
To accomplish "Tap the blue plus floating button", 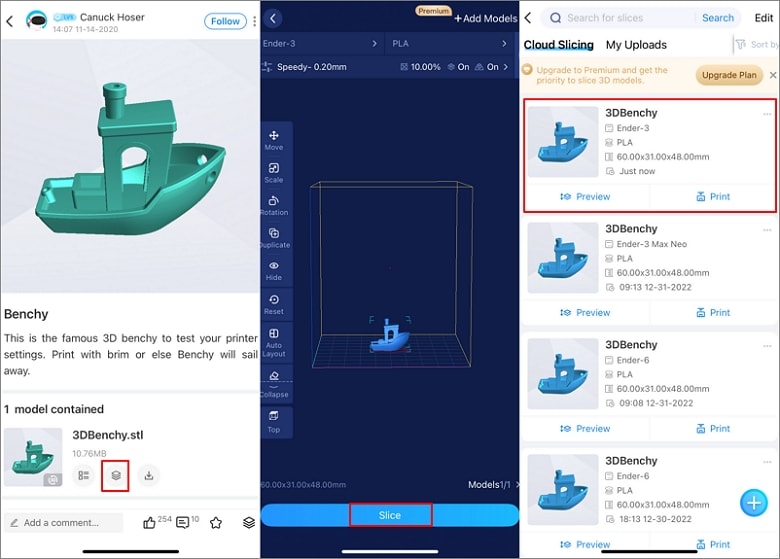I will pos(754,503).
